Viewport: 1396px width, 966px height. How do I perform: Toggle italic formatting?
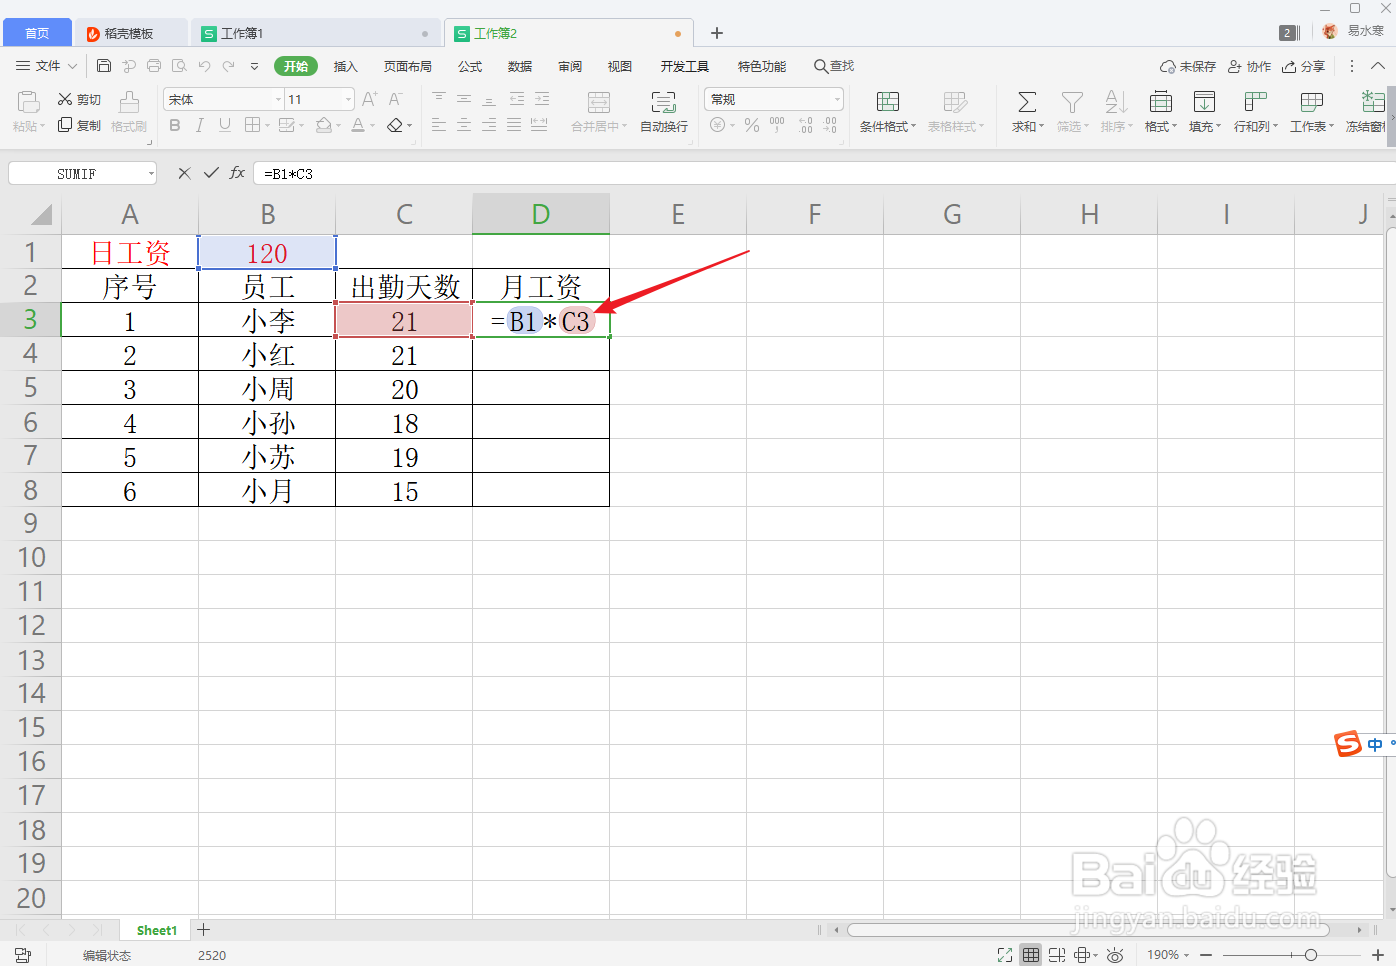tap(200, 125)
